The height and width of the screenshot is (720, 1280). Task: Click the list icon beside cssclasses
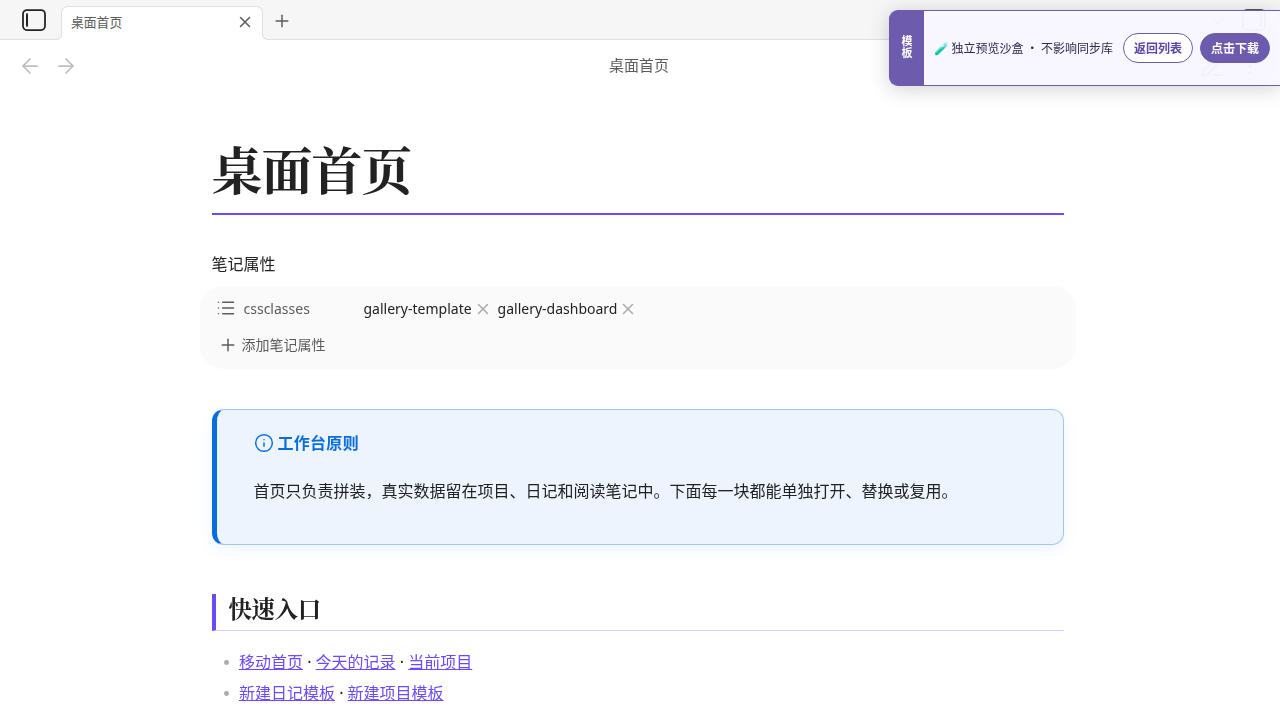pyautogui.click(x=226, y=308)
